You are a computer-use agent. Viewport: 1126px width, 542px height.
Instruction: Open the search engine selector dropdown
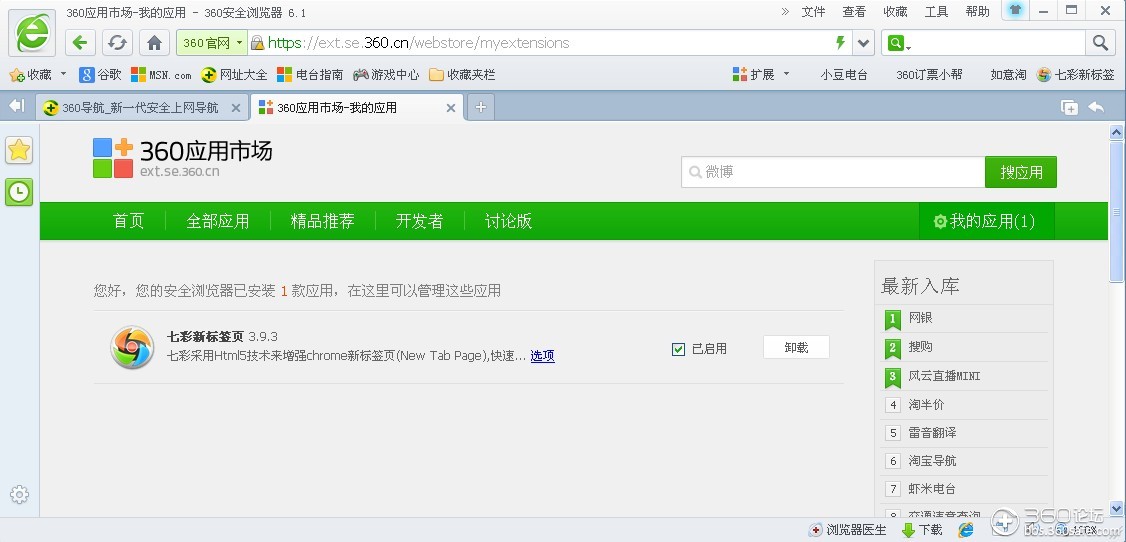tap(899, 43)
